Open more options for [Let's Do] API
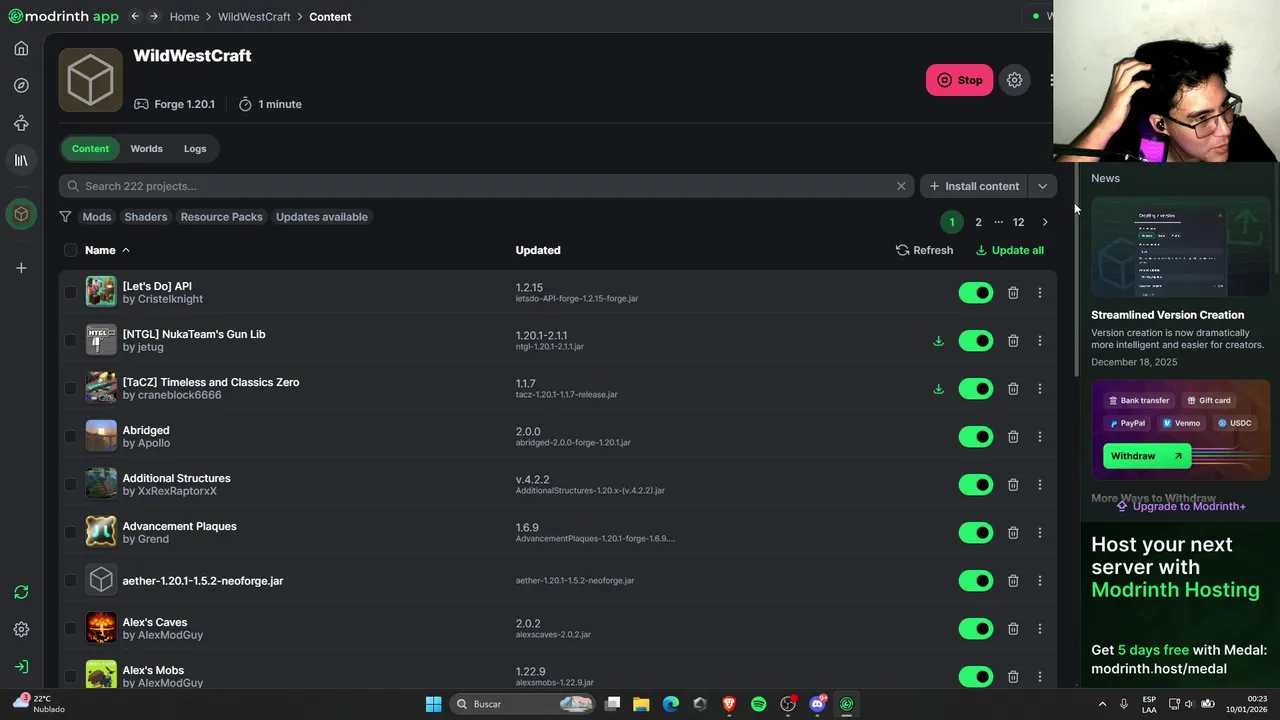 point(1039,293)
